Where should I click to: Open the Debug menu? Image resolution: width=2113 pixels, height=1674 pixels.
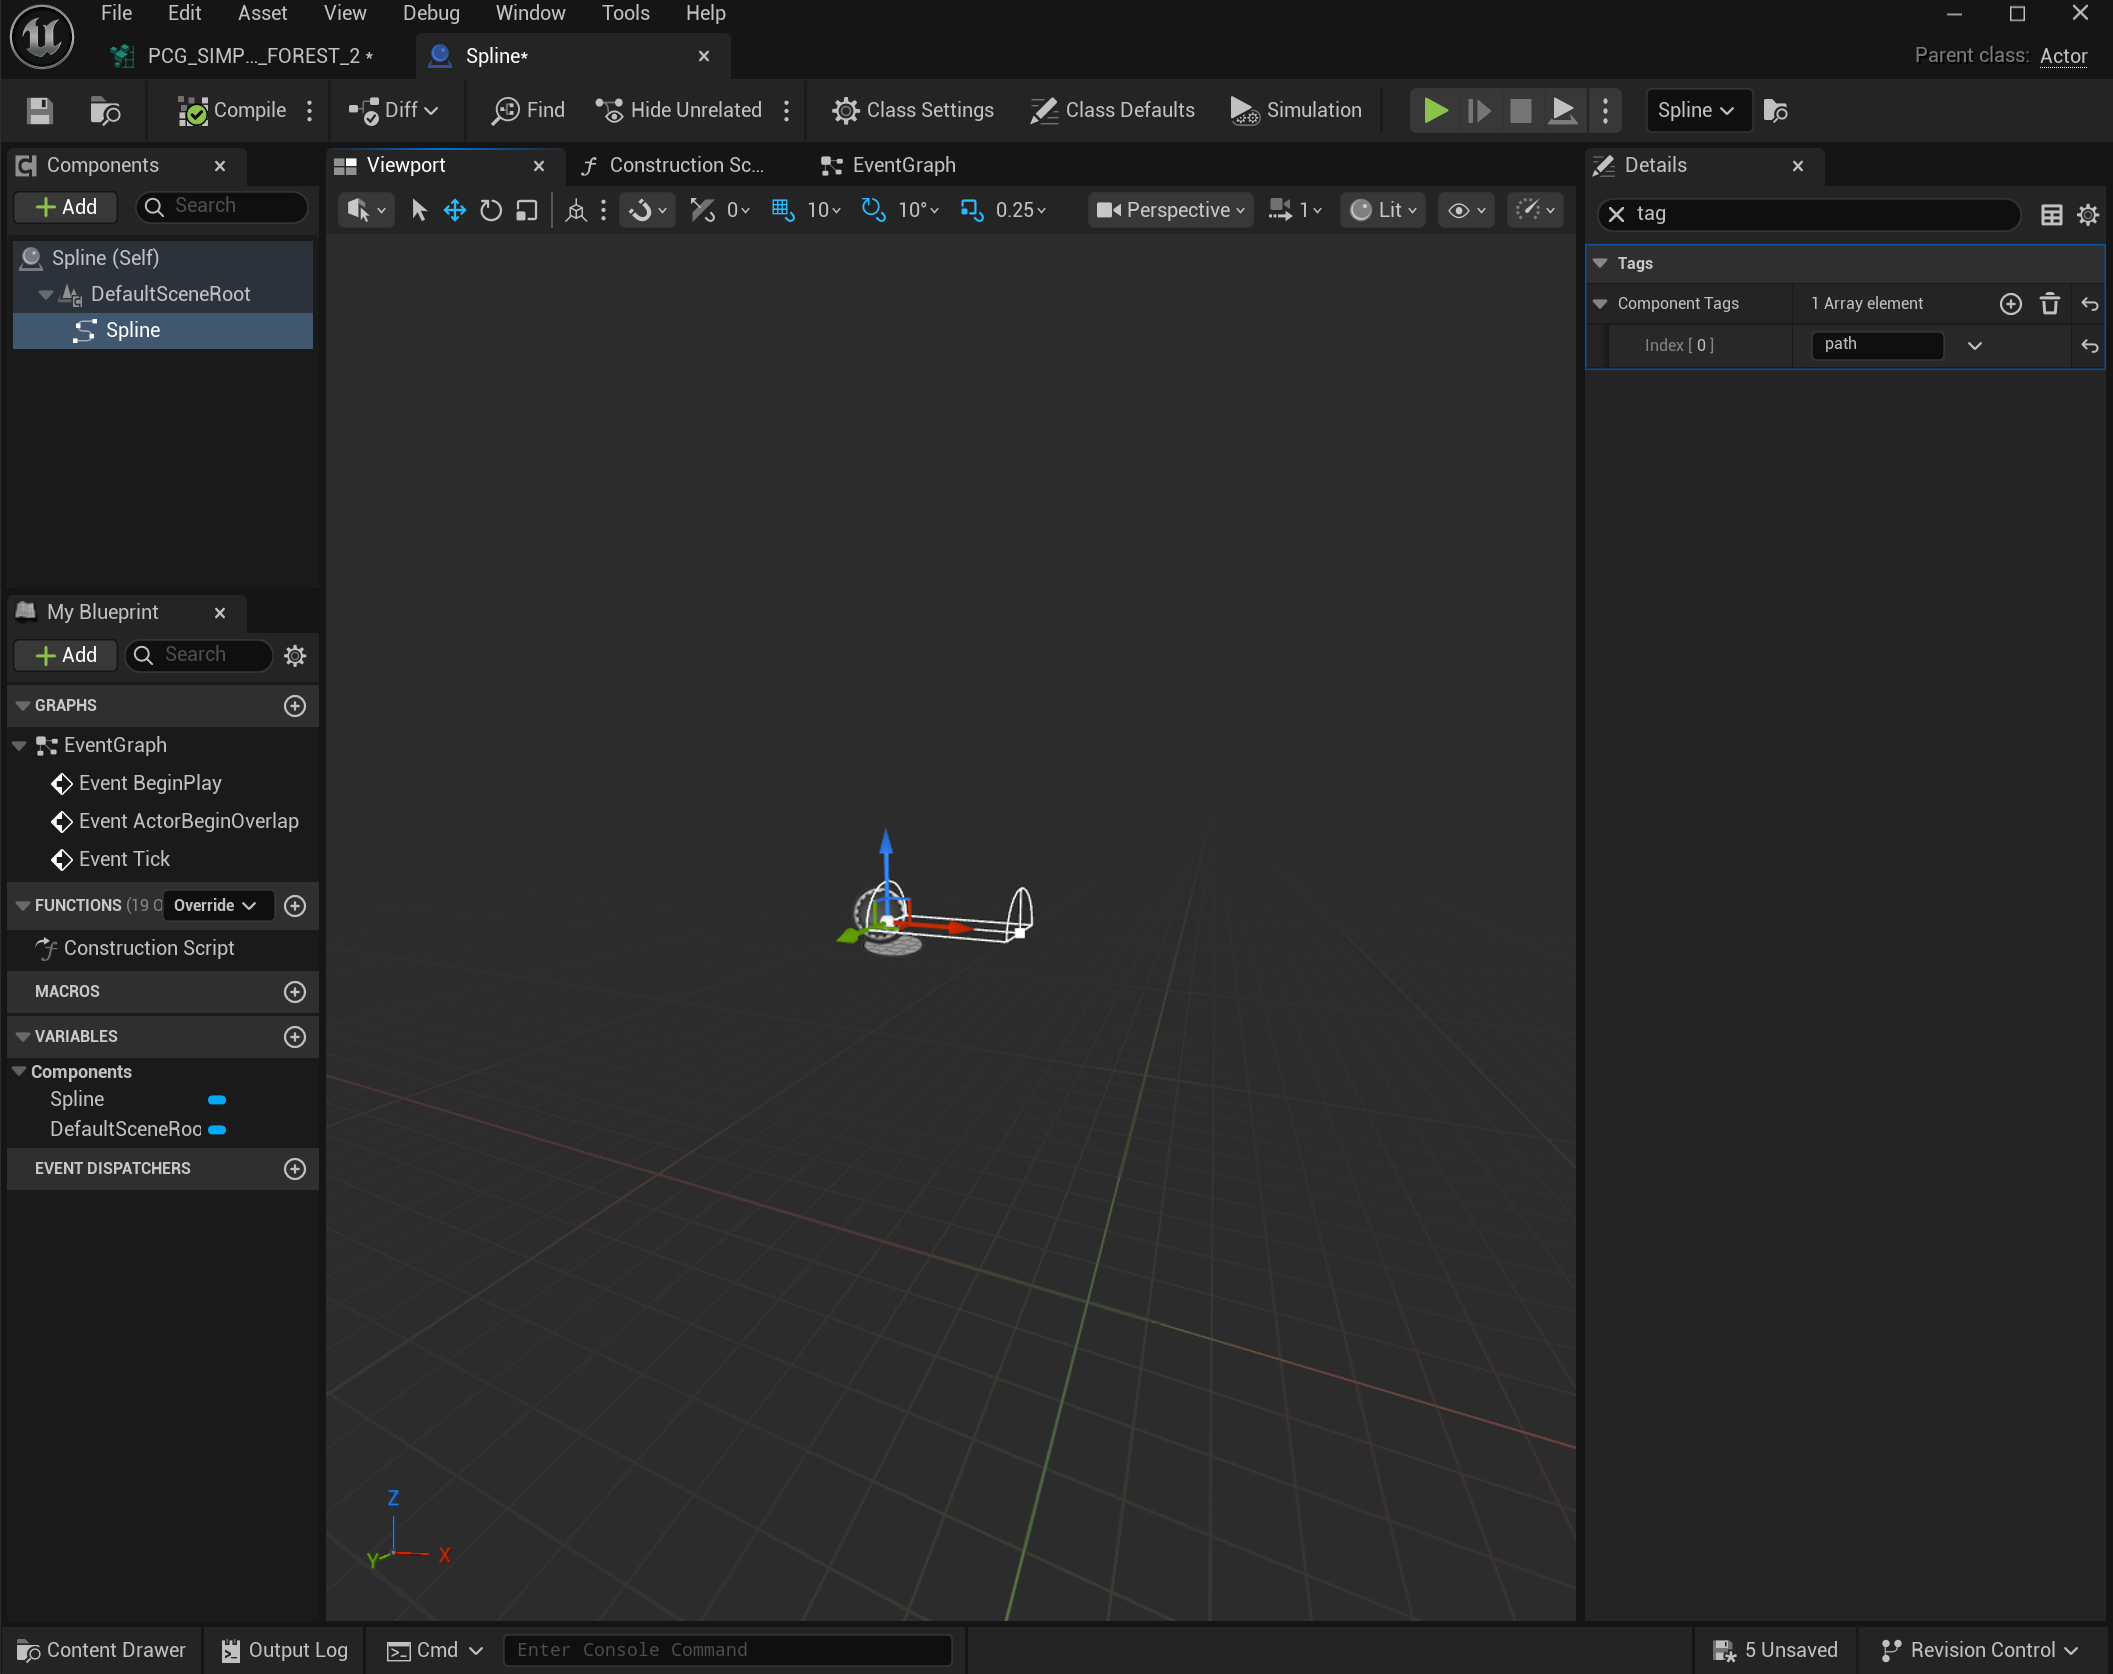coord(431,13)
